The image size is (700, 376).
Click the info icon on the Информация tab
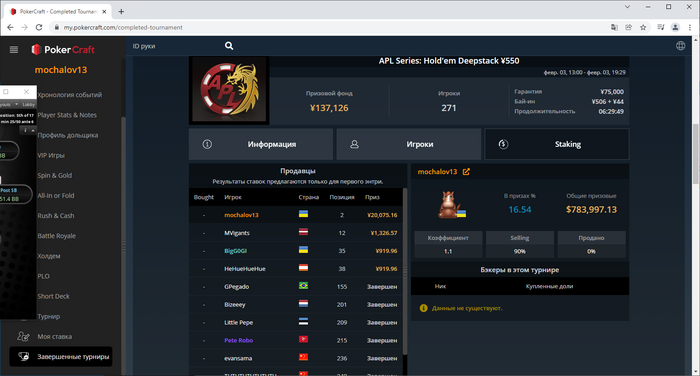click(207, 144)
